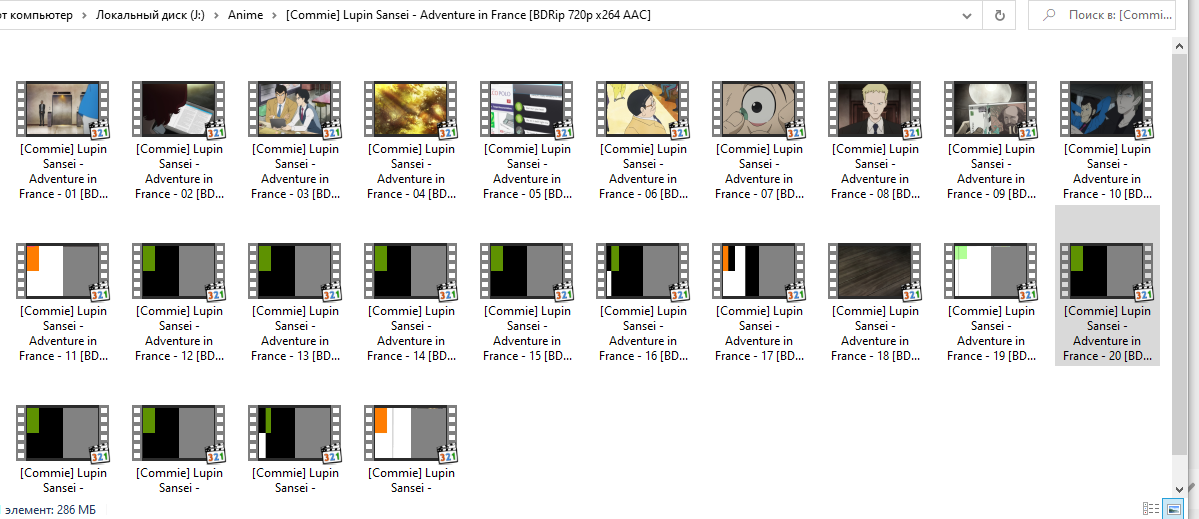Viewport: 1199px width, 519px height.
Task: Select the episode 11 video thumbnail
Action: coord(62,271)
